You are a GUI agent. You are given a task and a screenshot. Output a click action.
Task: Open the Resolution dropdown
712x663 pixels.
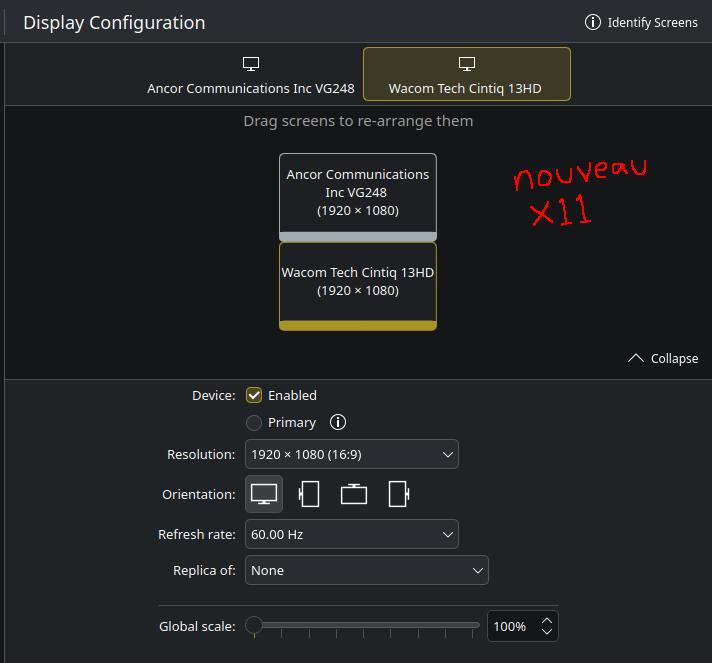coord(351,454)
